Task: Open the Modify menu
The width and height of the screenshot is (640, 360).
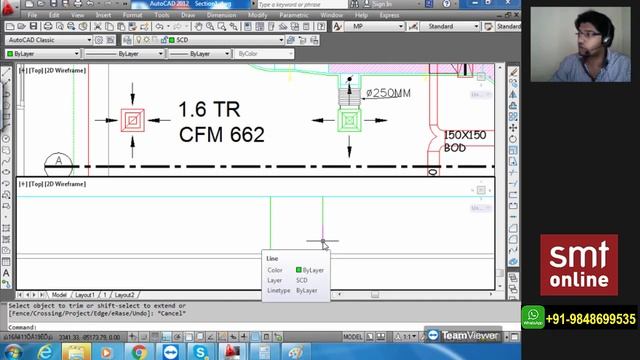Action: pos(257,15)
